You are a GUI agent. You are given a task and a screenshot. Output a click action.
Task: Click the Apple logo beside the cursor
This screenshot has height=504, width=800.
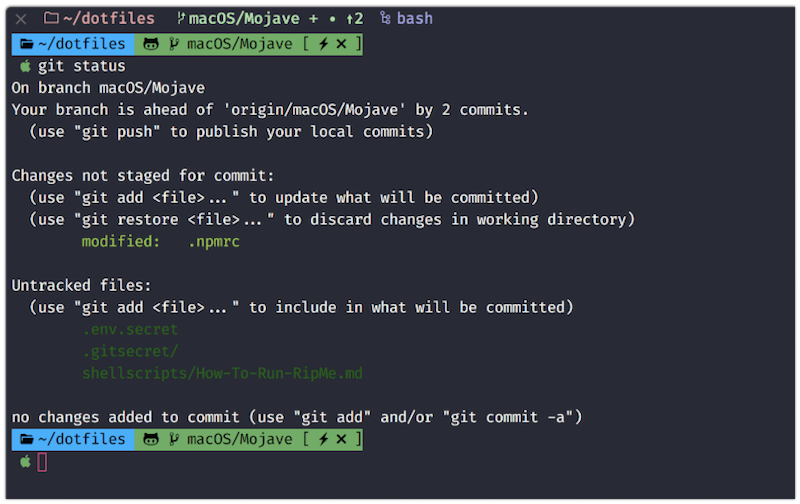[x=25, y=462]
